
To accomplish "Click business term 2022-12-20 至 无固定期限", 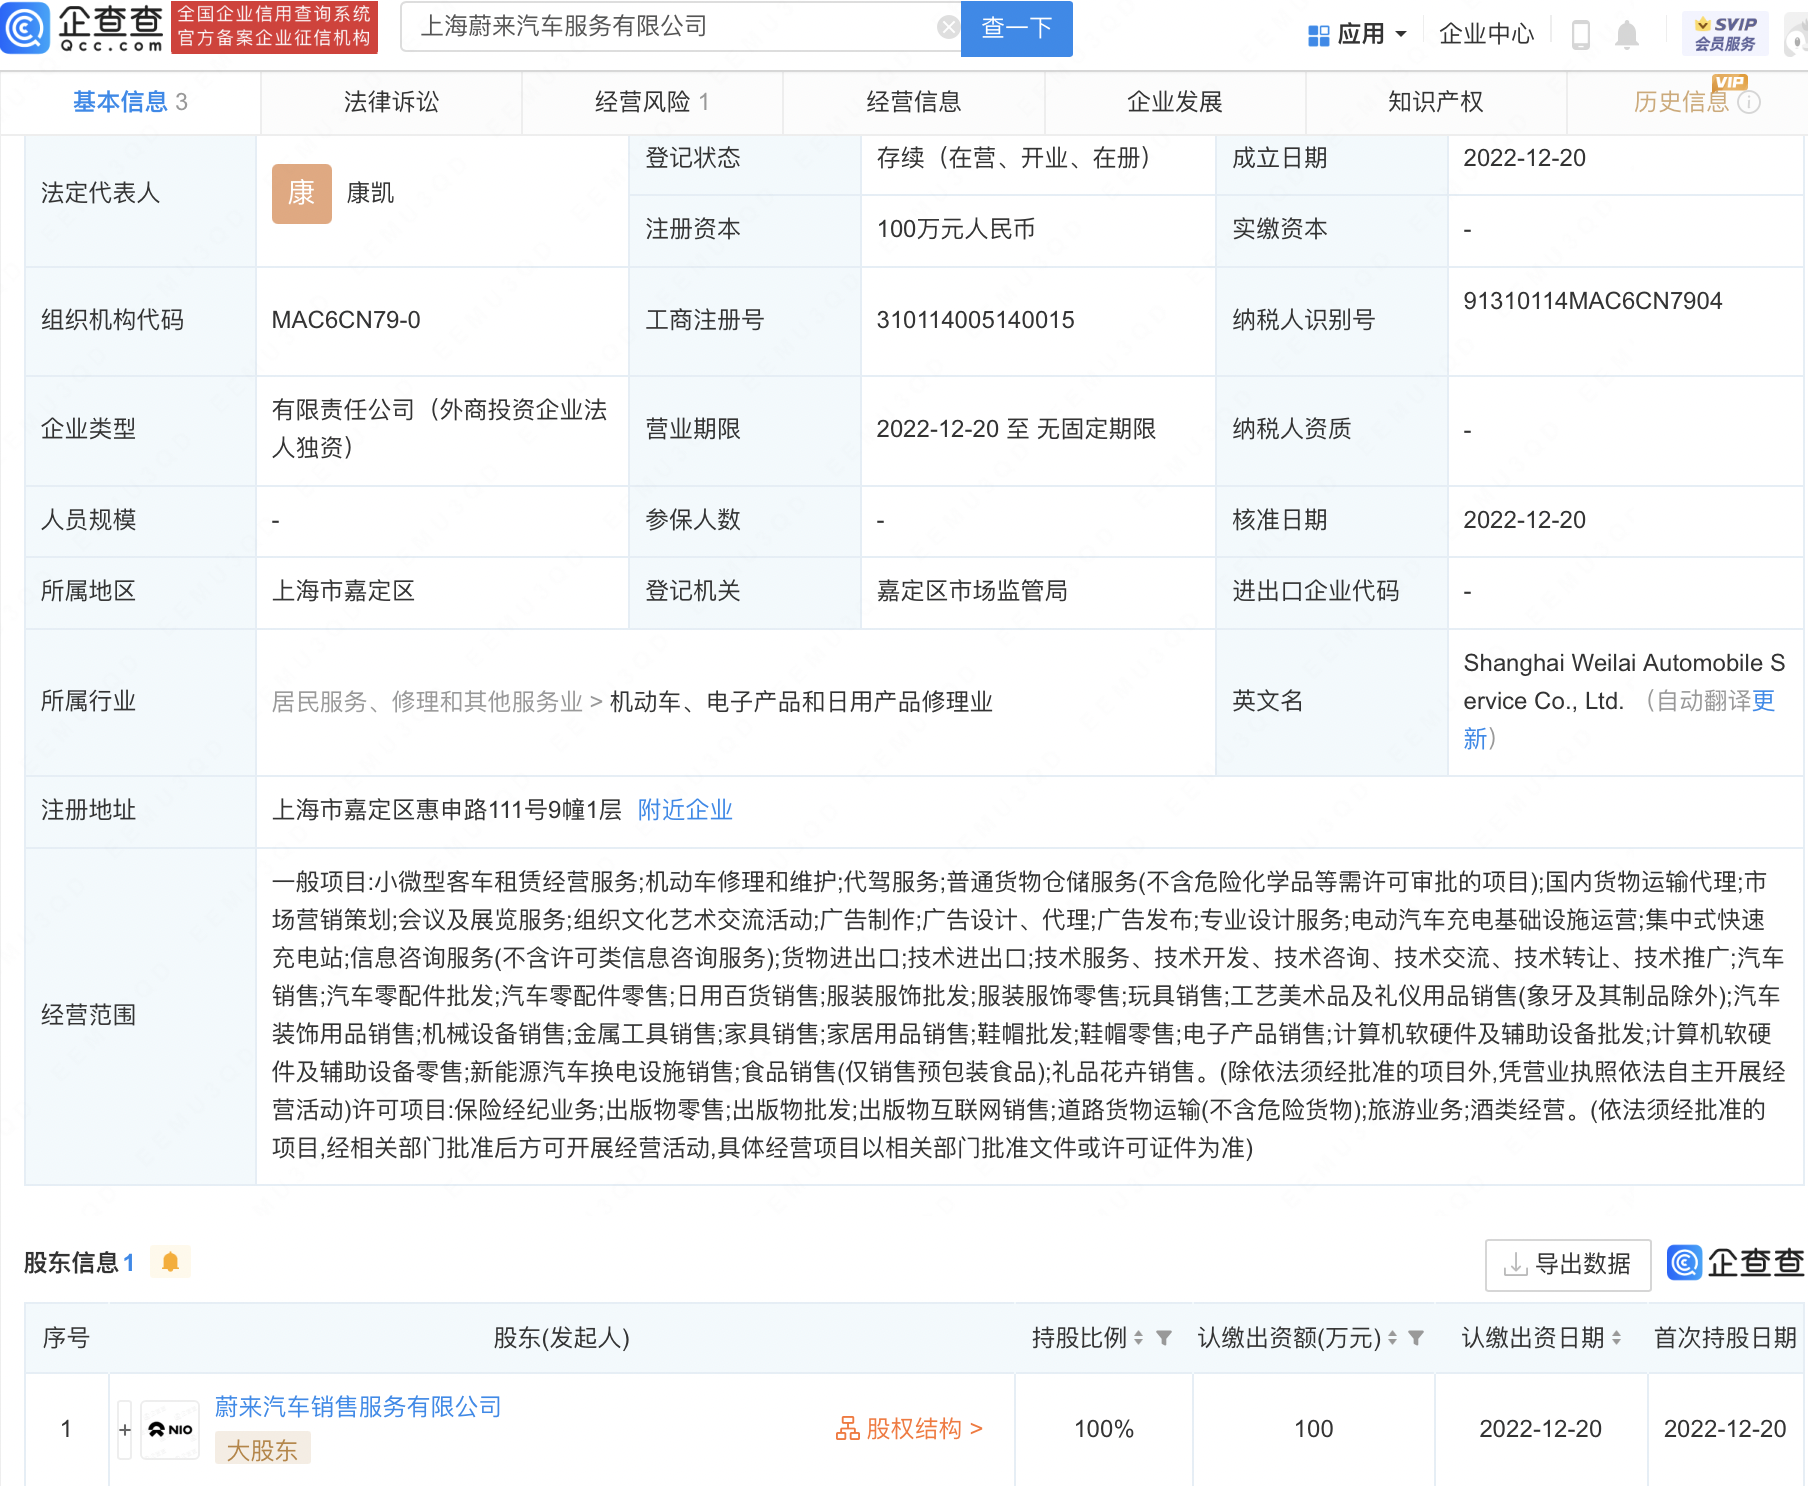I will click(1016, 429).
